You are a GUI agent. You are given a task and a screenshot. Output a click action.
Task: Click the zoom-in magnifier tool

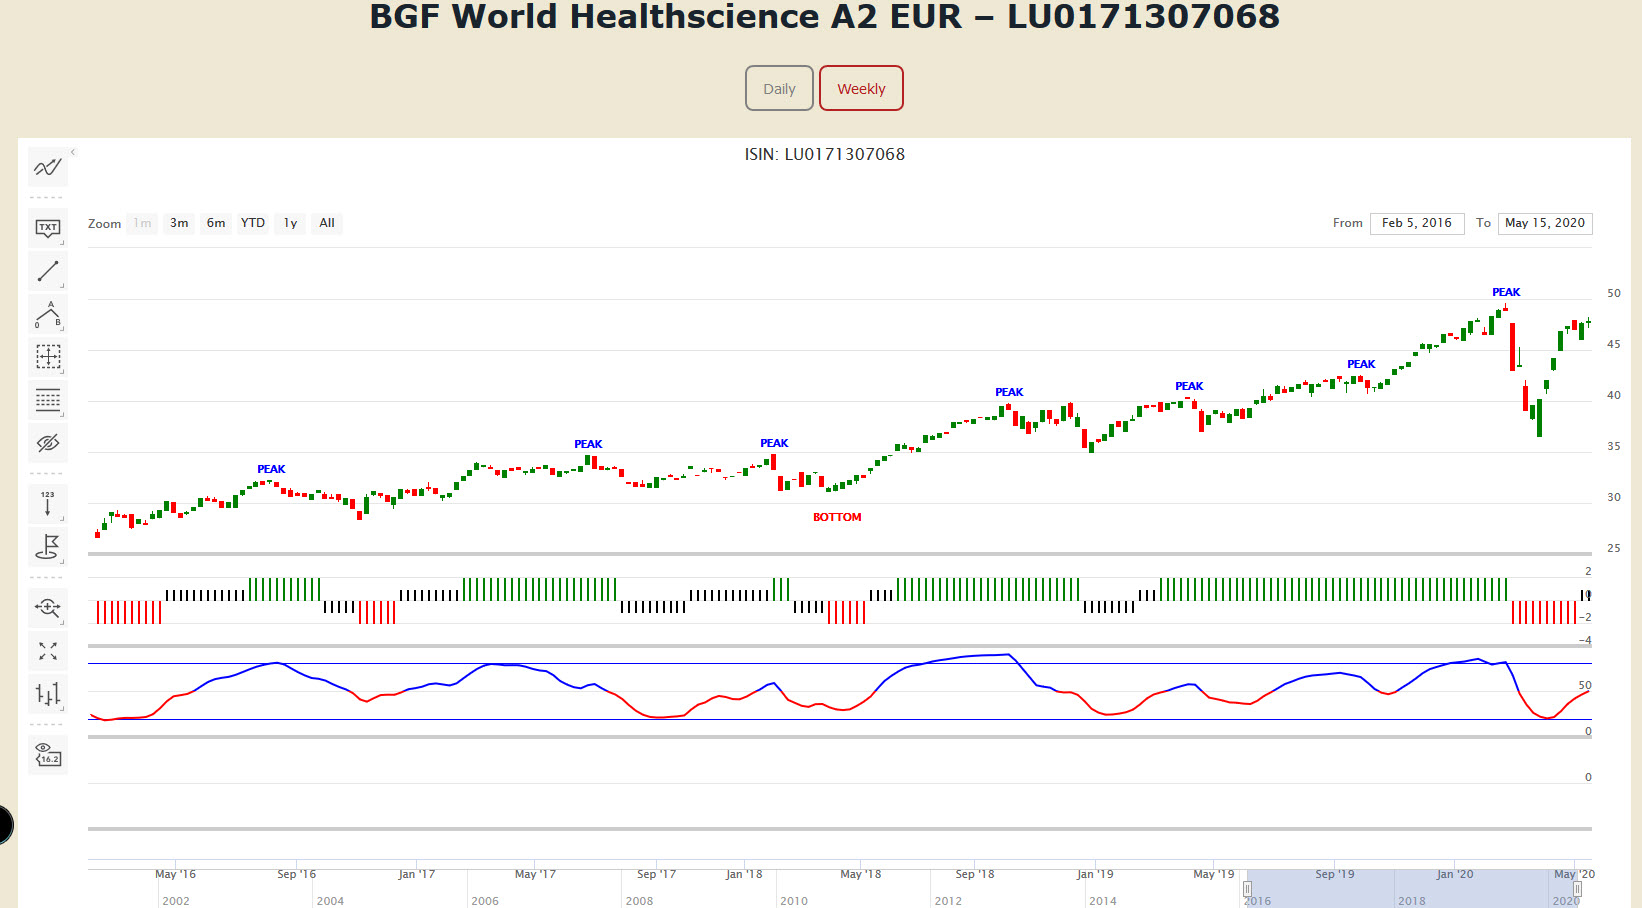(48, 607)
